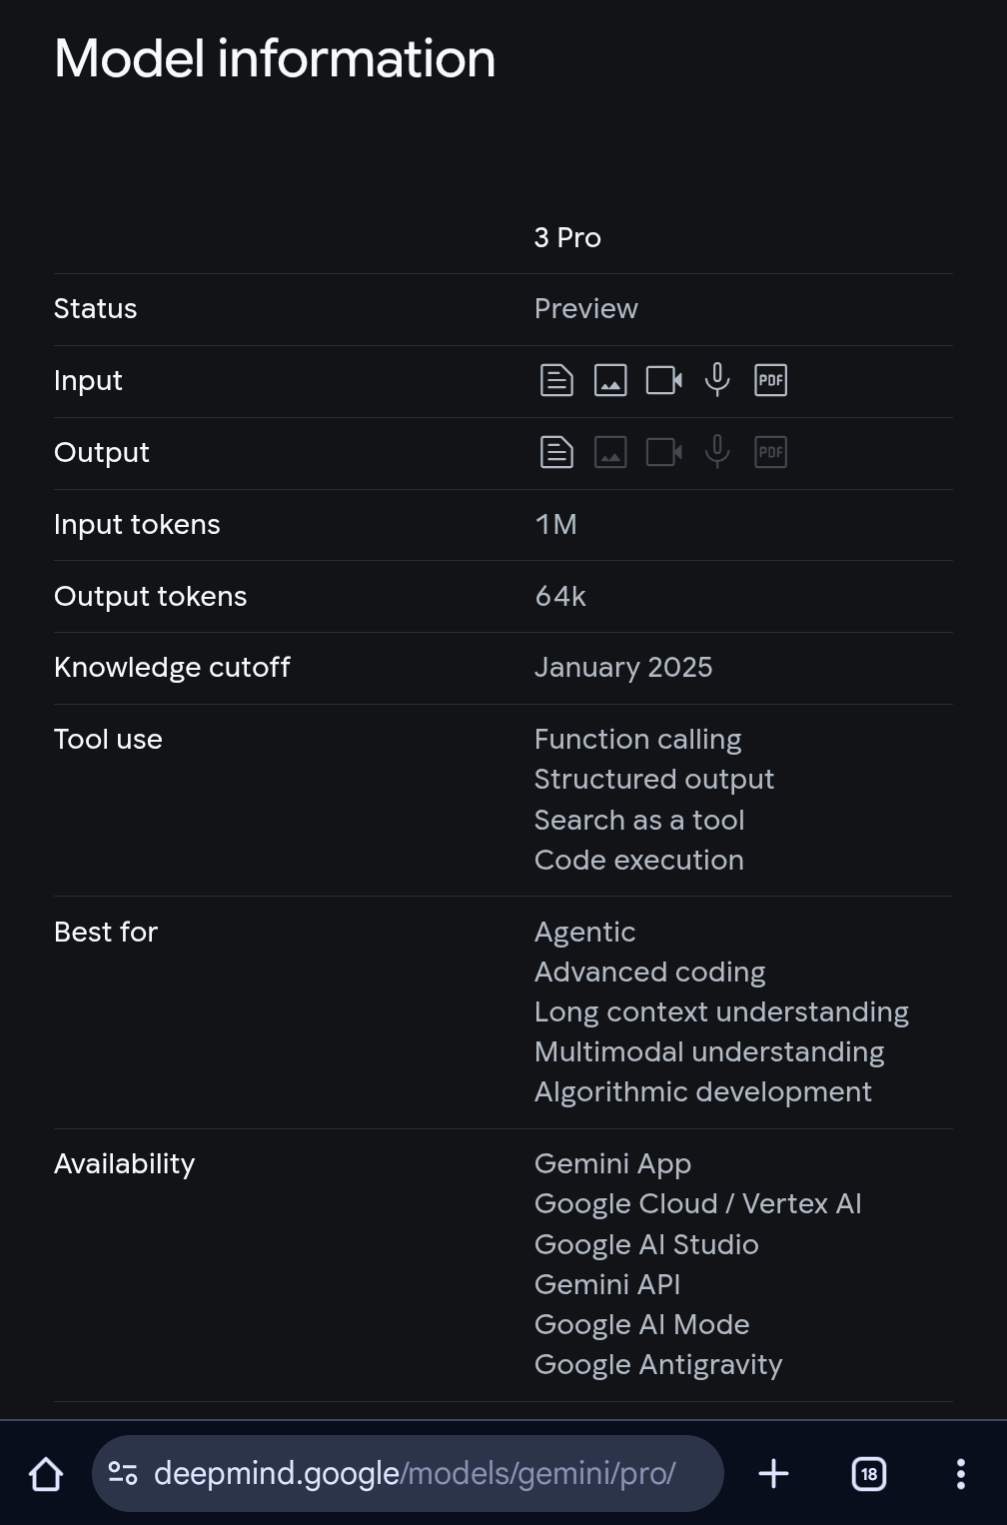
Task: Click the text document icon in Output row
Action: pos(556,453)
